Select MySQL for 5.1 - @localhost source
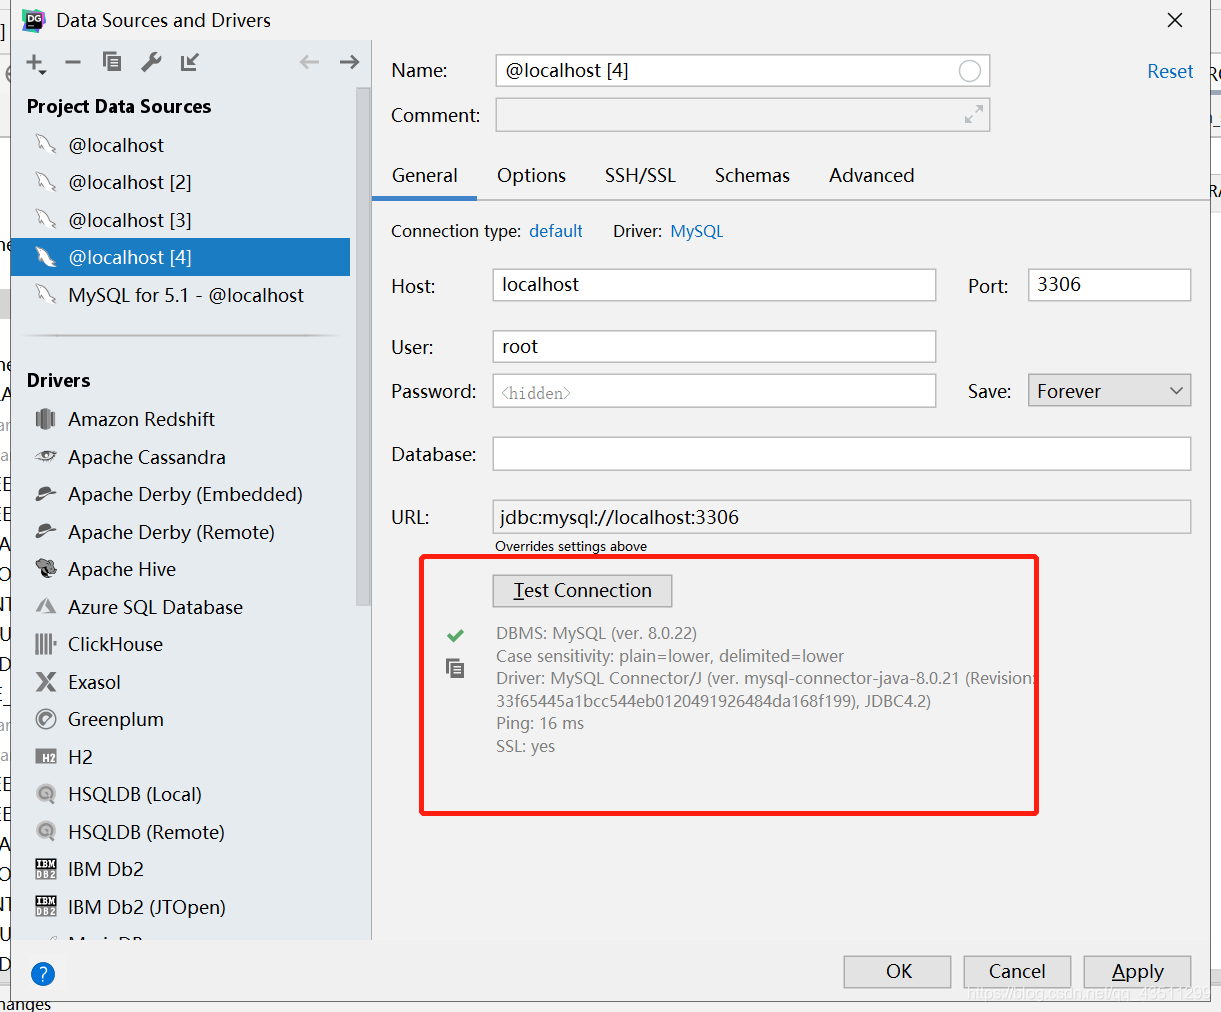The width and height of the screenshot is (1221, 1012). 180,295
